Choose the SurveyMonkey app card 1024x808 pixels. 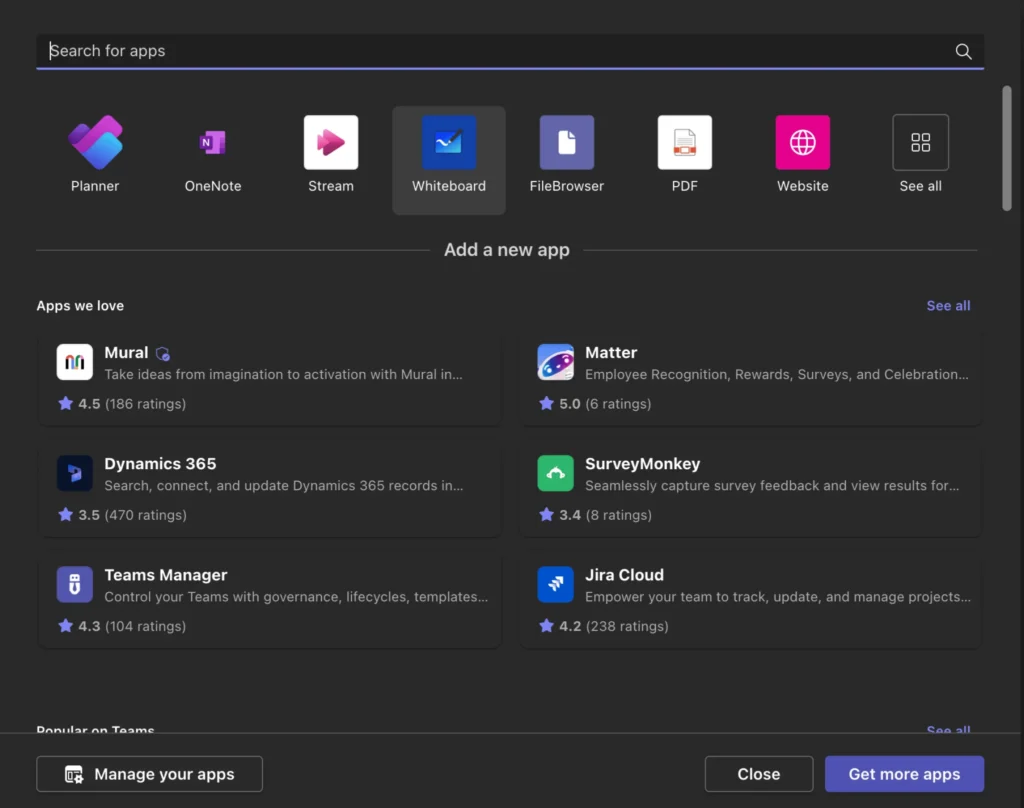click(x=750, y=487)
